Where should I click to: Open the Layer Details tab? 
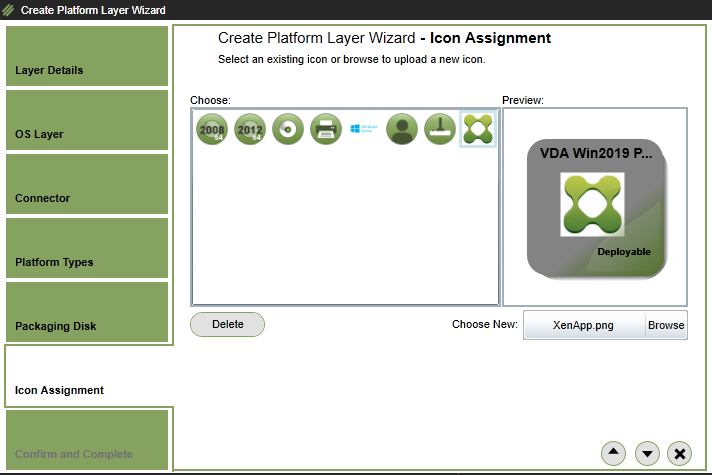pyautogui.click(x=87, y=56)
